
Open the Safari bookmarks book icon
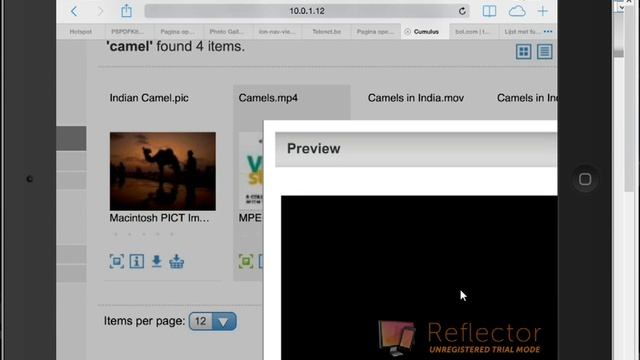click(489, 11)
